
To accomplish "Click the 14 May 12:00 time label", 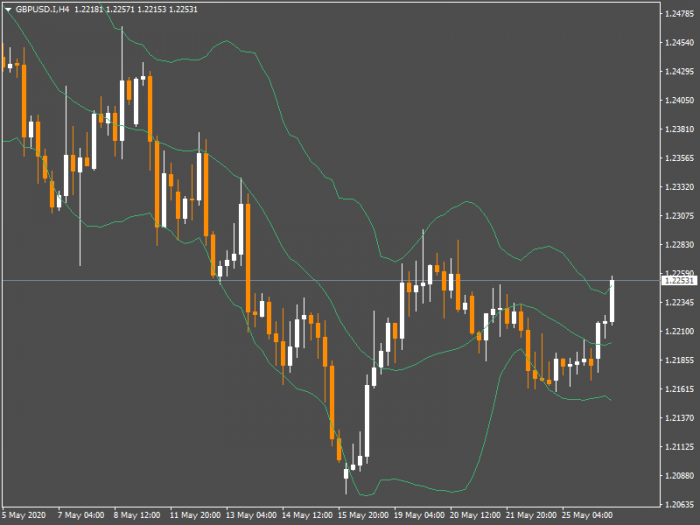I will click(x=307, y=515).
